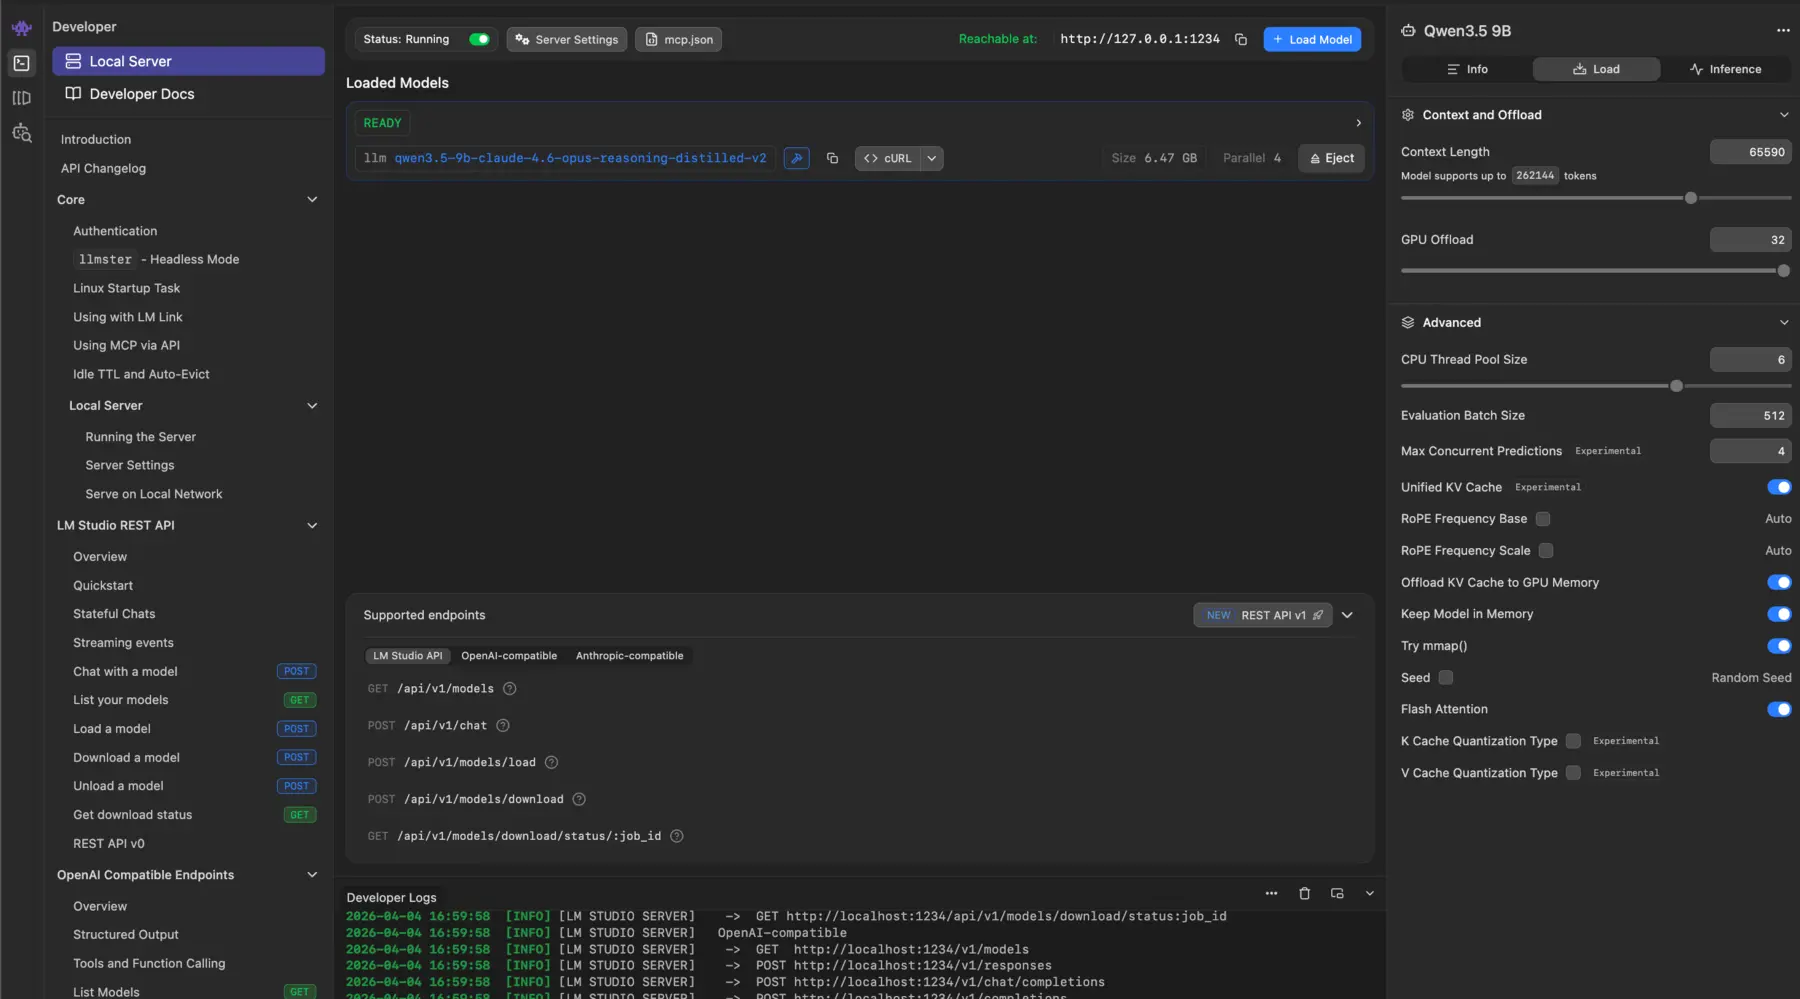The width and height of the screenshot is (1800, 999).
Task: Edit the Context Length value field
Action: click(1751, 152)
